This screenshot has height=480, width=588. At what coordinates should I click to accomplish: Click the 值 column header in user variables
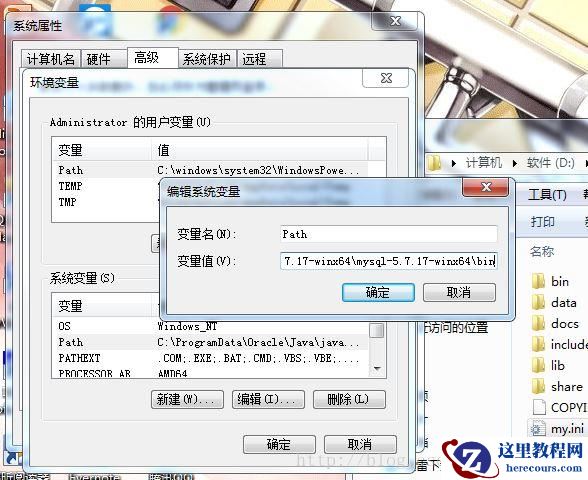[x=260, y=150]
